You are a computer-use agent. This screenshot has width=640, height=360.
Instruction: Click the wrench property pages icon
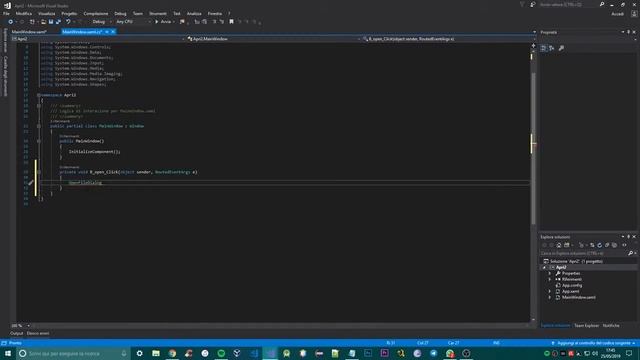(561, 48)
